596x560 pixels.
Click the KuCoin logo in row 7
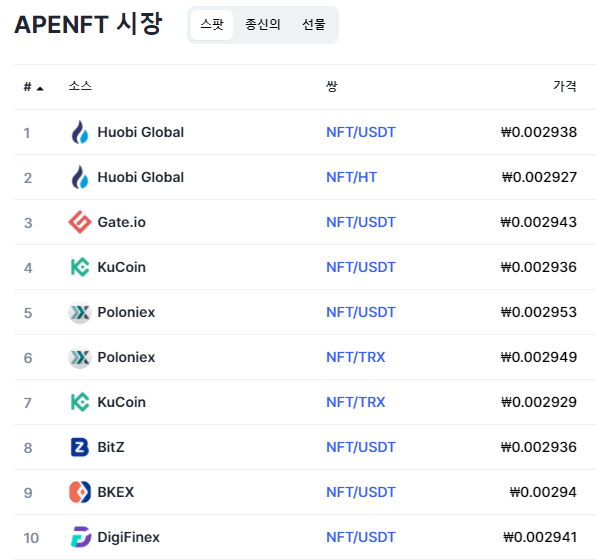click(x=80, y=402)
